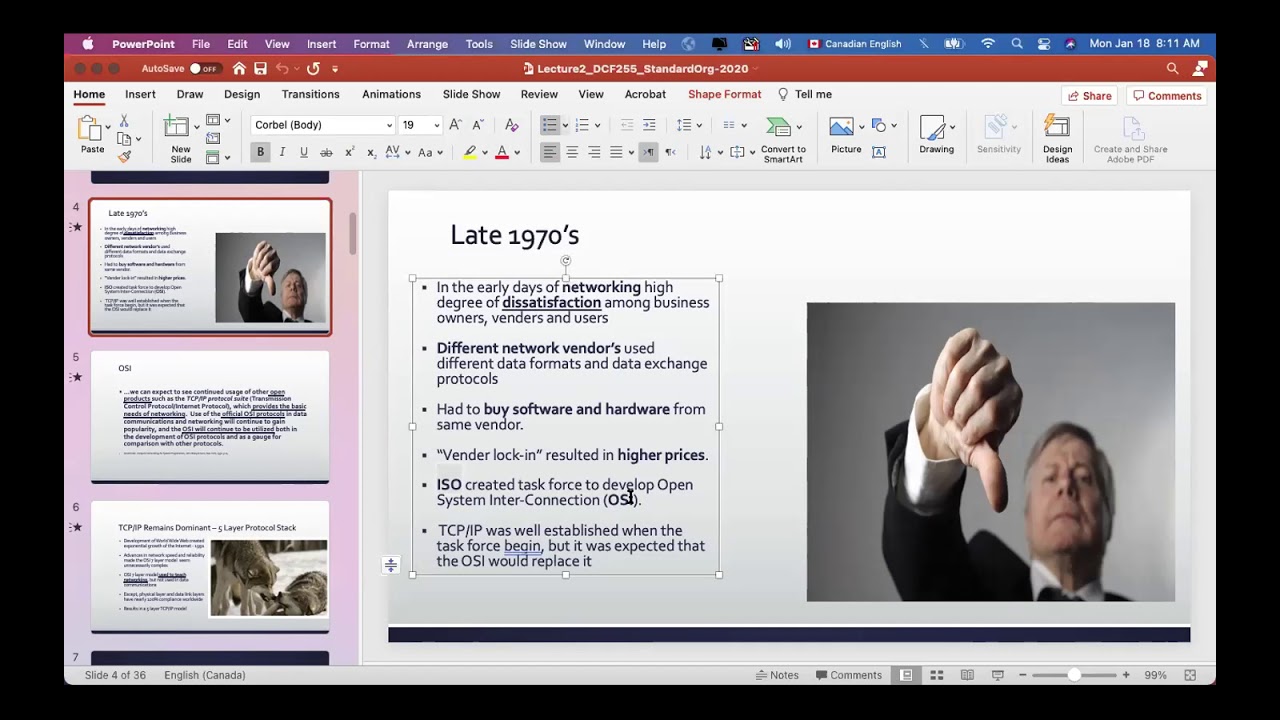Open the Arrange menu in menu bar
Image resolution: width=1280 pixels, height=720 pixels.
coord(425,44)
